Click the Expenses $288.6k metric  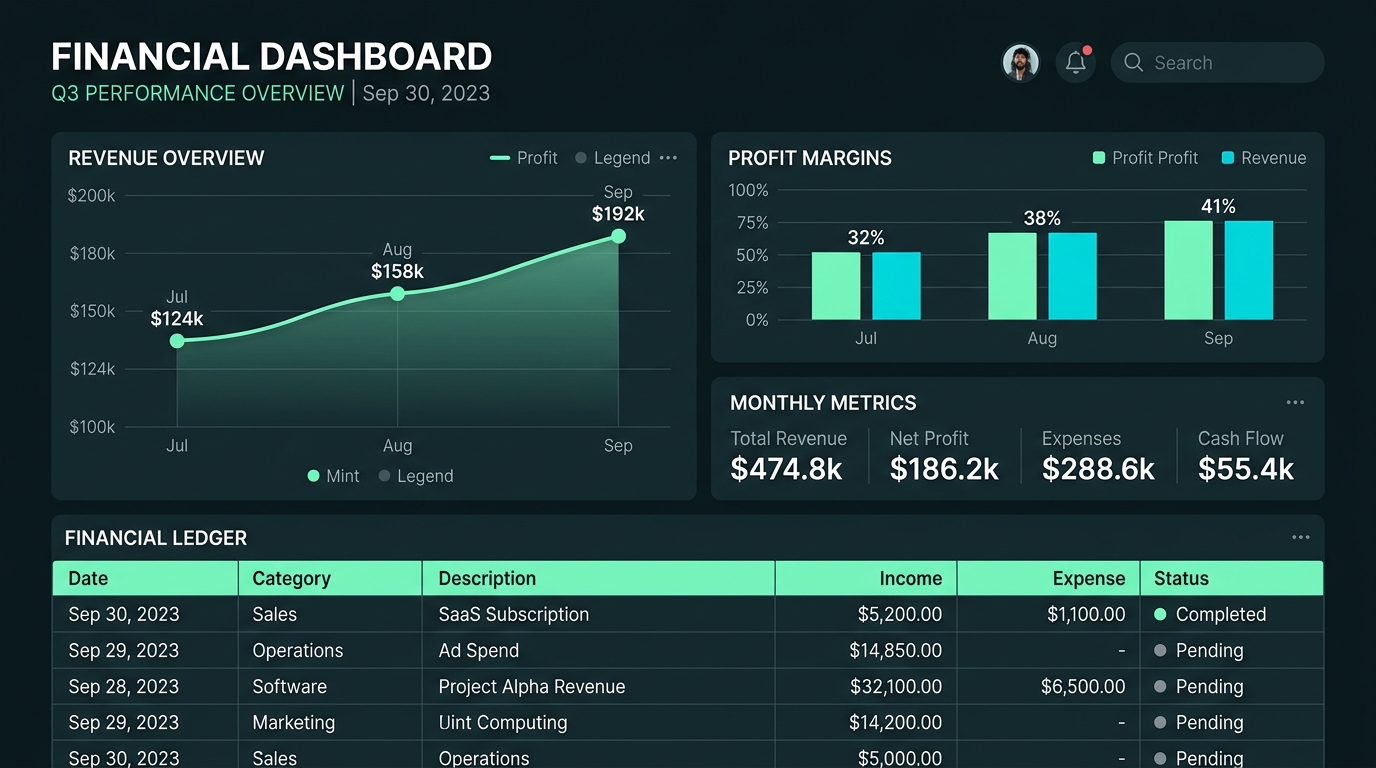1098,455
